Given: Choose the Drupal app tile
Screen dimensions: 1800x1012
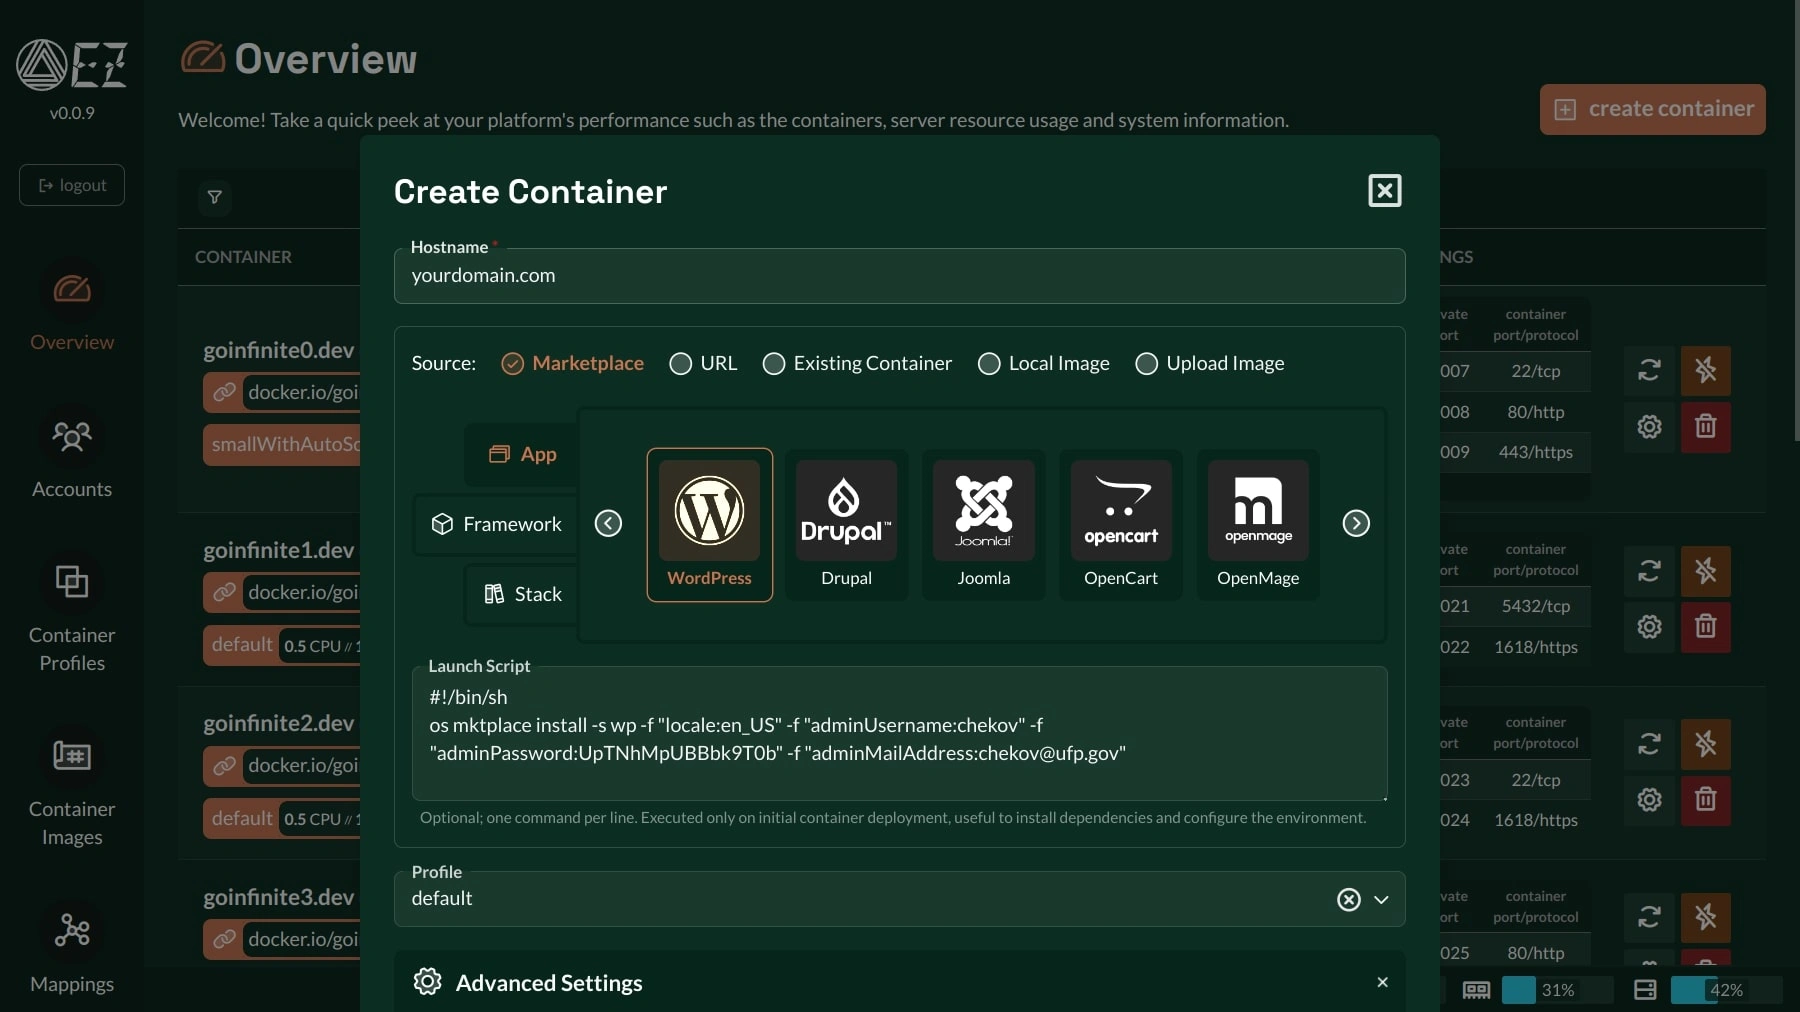Looking at the screenshot, I should pos(846,524).
